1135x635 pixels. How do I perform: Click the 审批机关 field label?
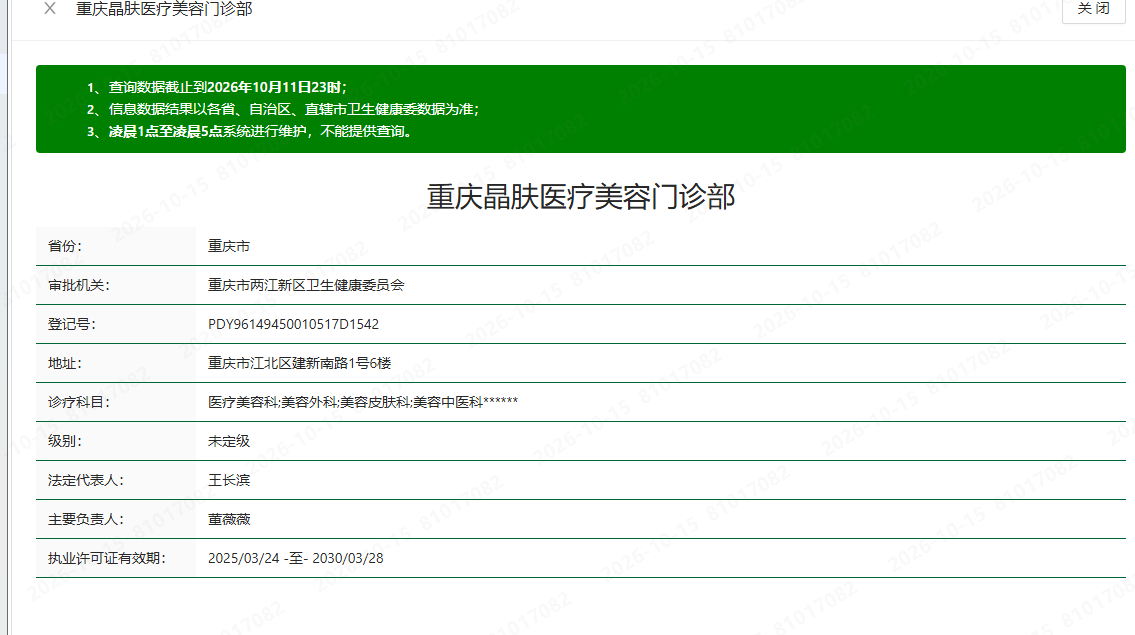79,285
